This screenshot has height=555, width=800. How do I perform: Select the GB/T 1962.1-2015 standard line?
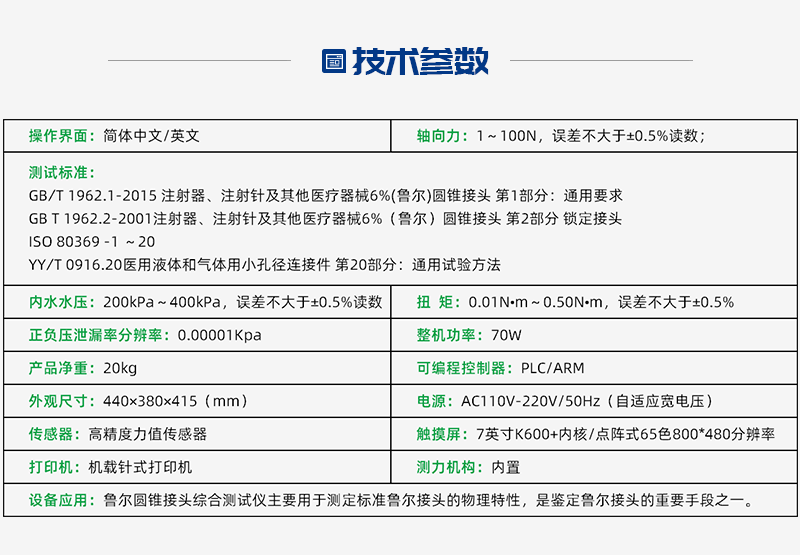[326, 196]
